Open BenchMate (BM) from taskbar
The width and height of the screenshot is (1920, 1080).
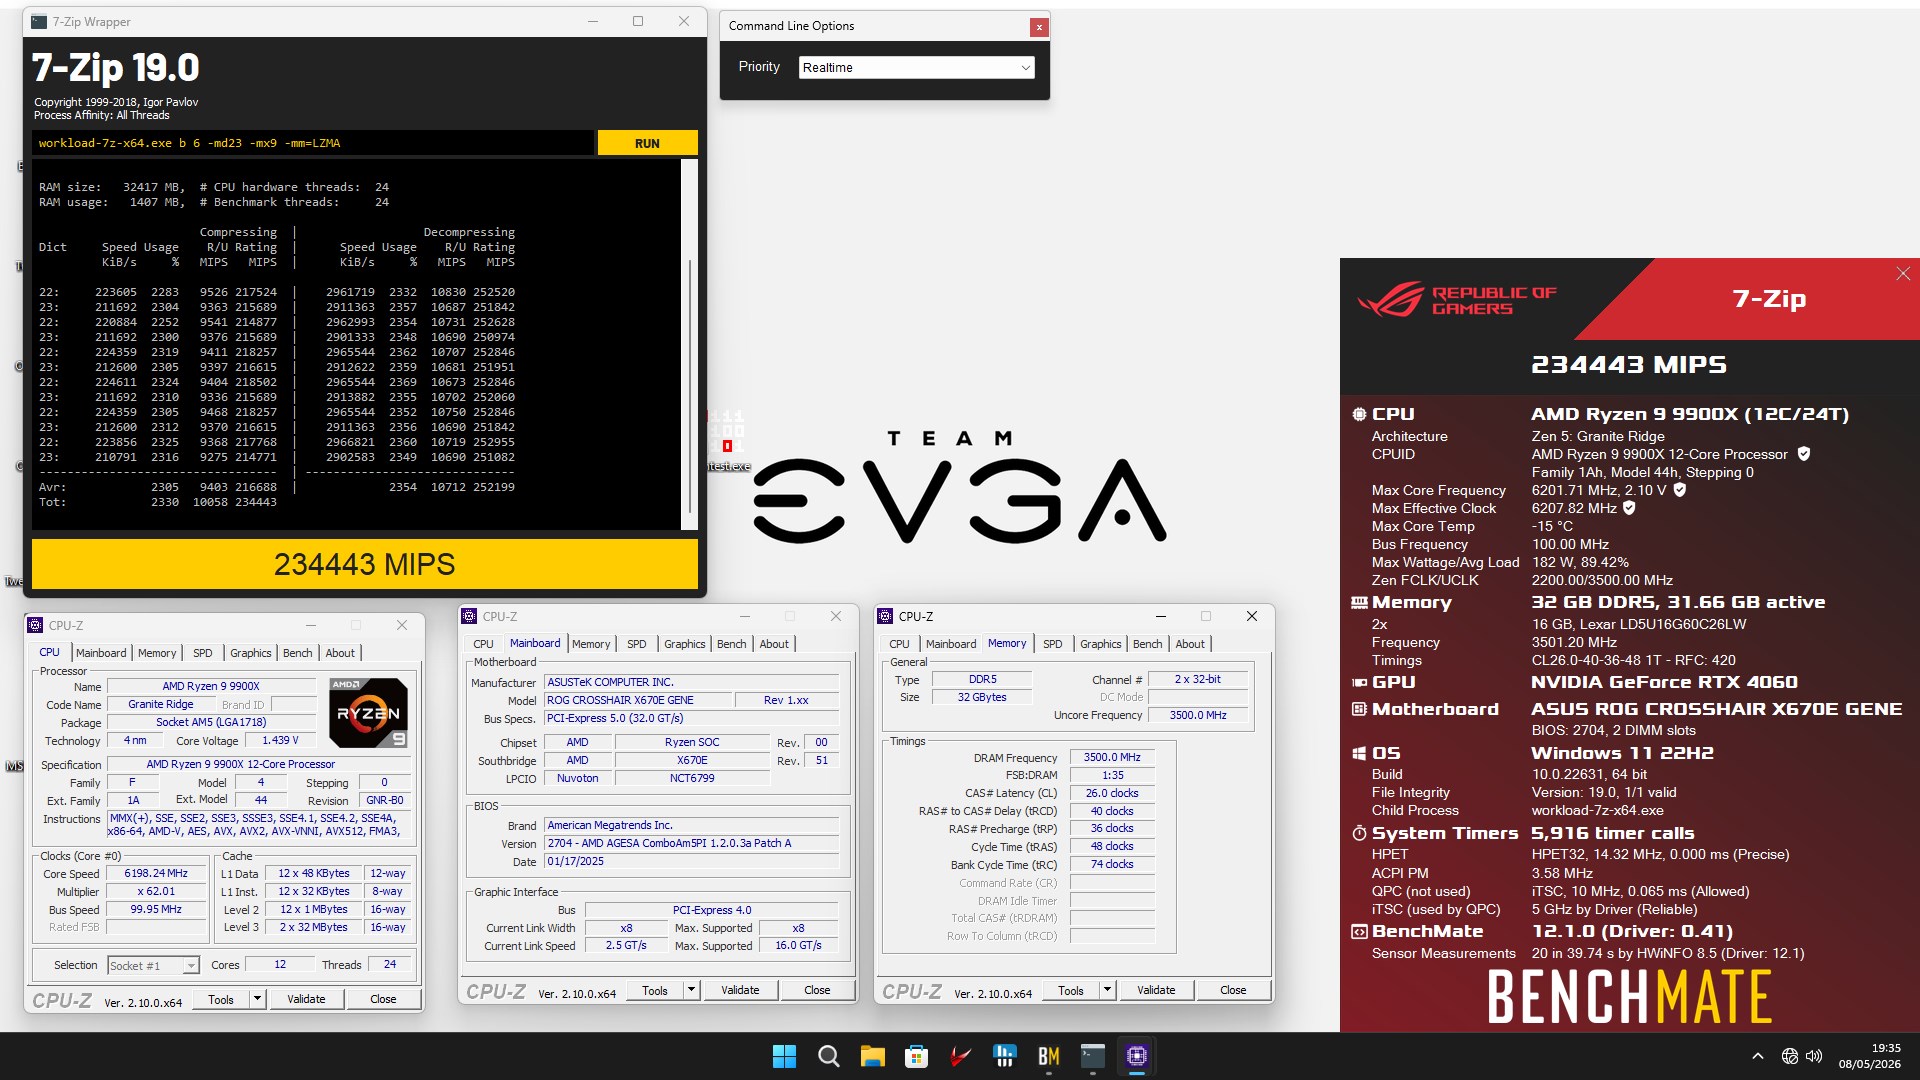(1049, 1056)
